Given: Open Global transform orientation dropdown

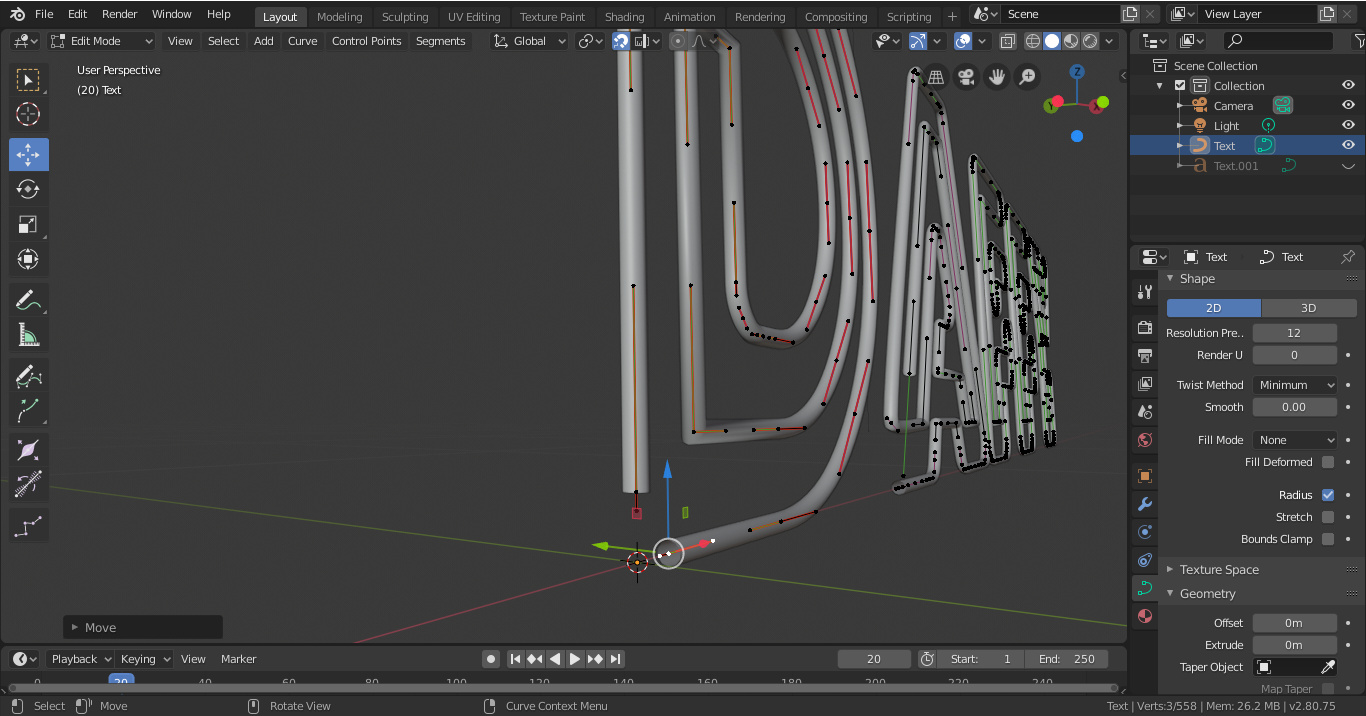Looking at the screenshot, I should point(530,41).
